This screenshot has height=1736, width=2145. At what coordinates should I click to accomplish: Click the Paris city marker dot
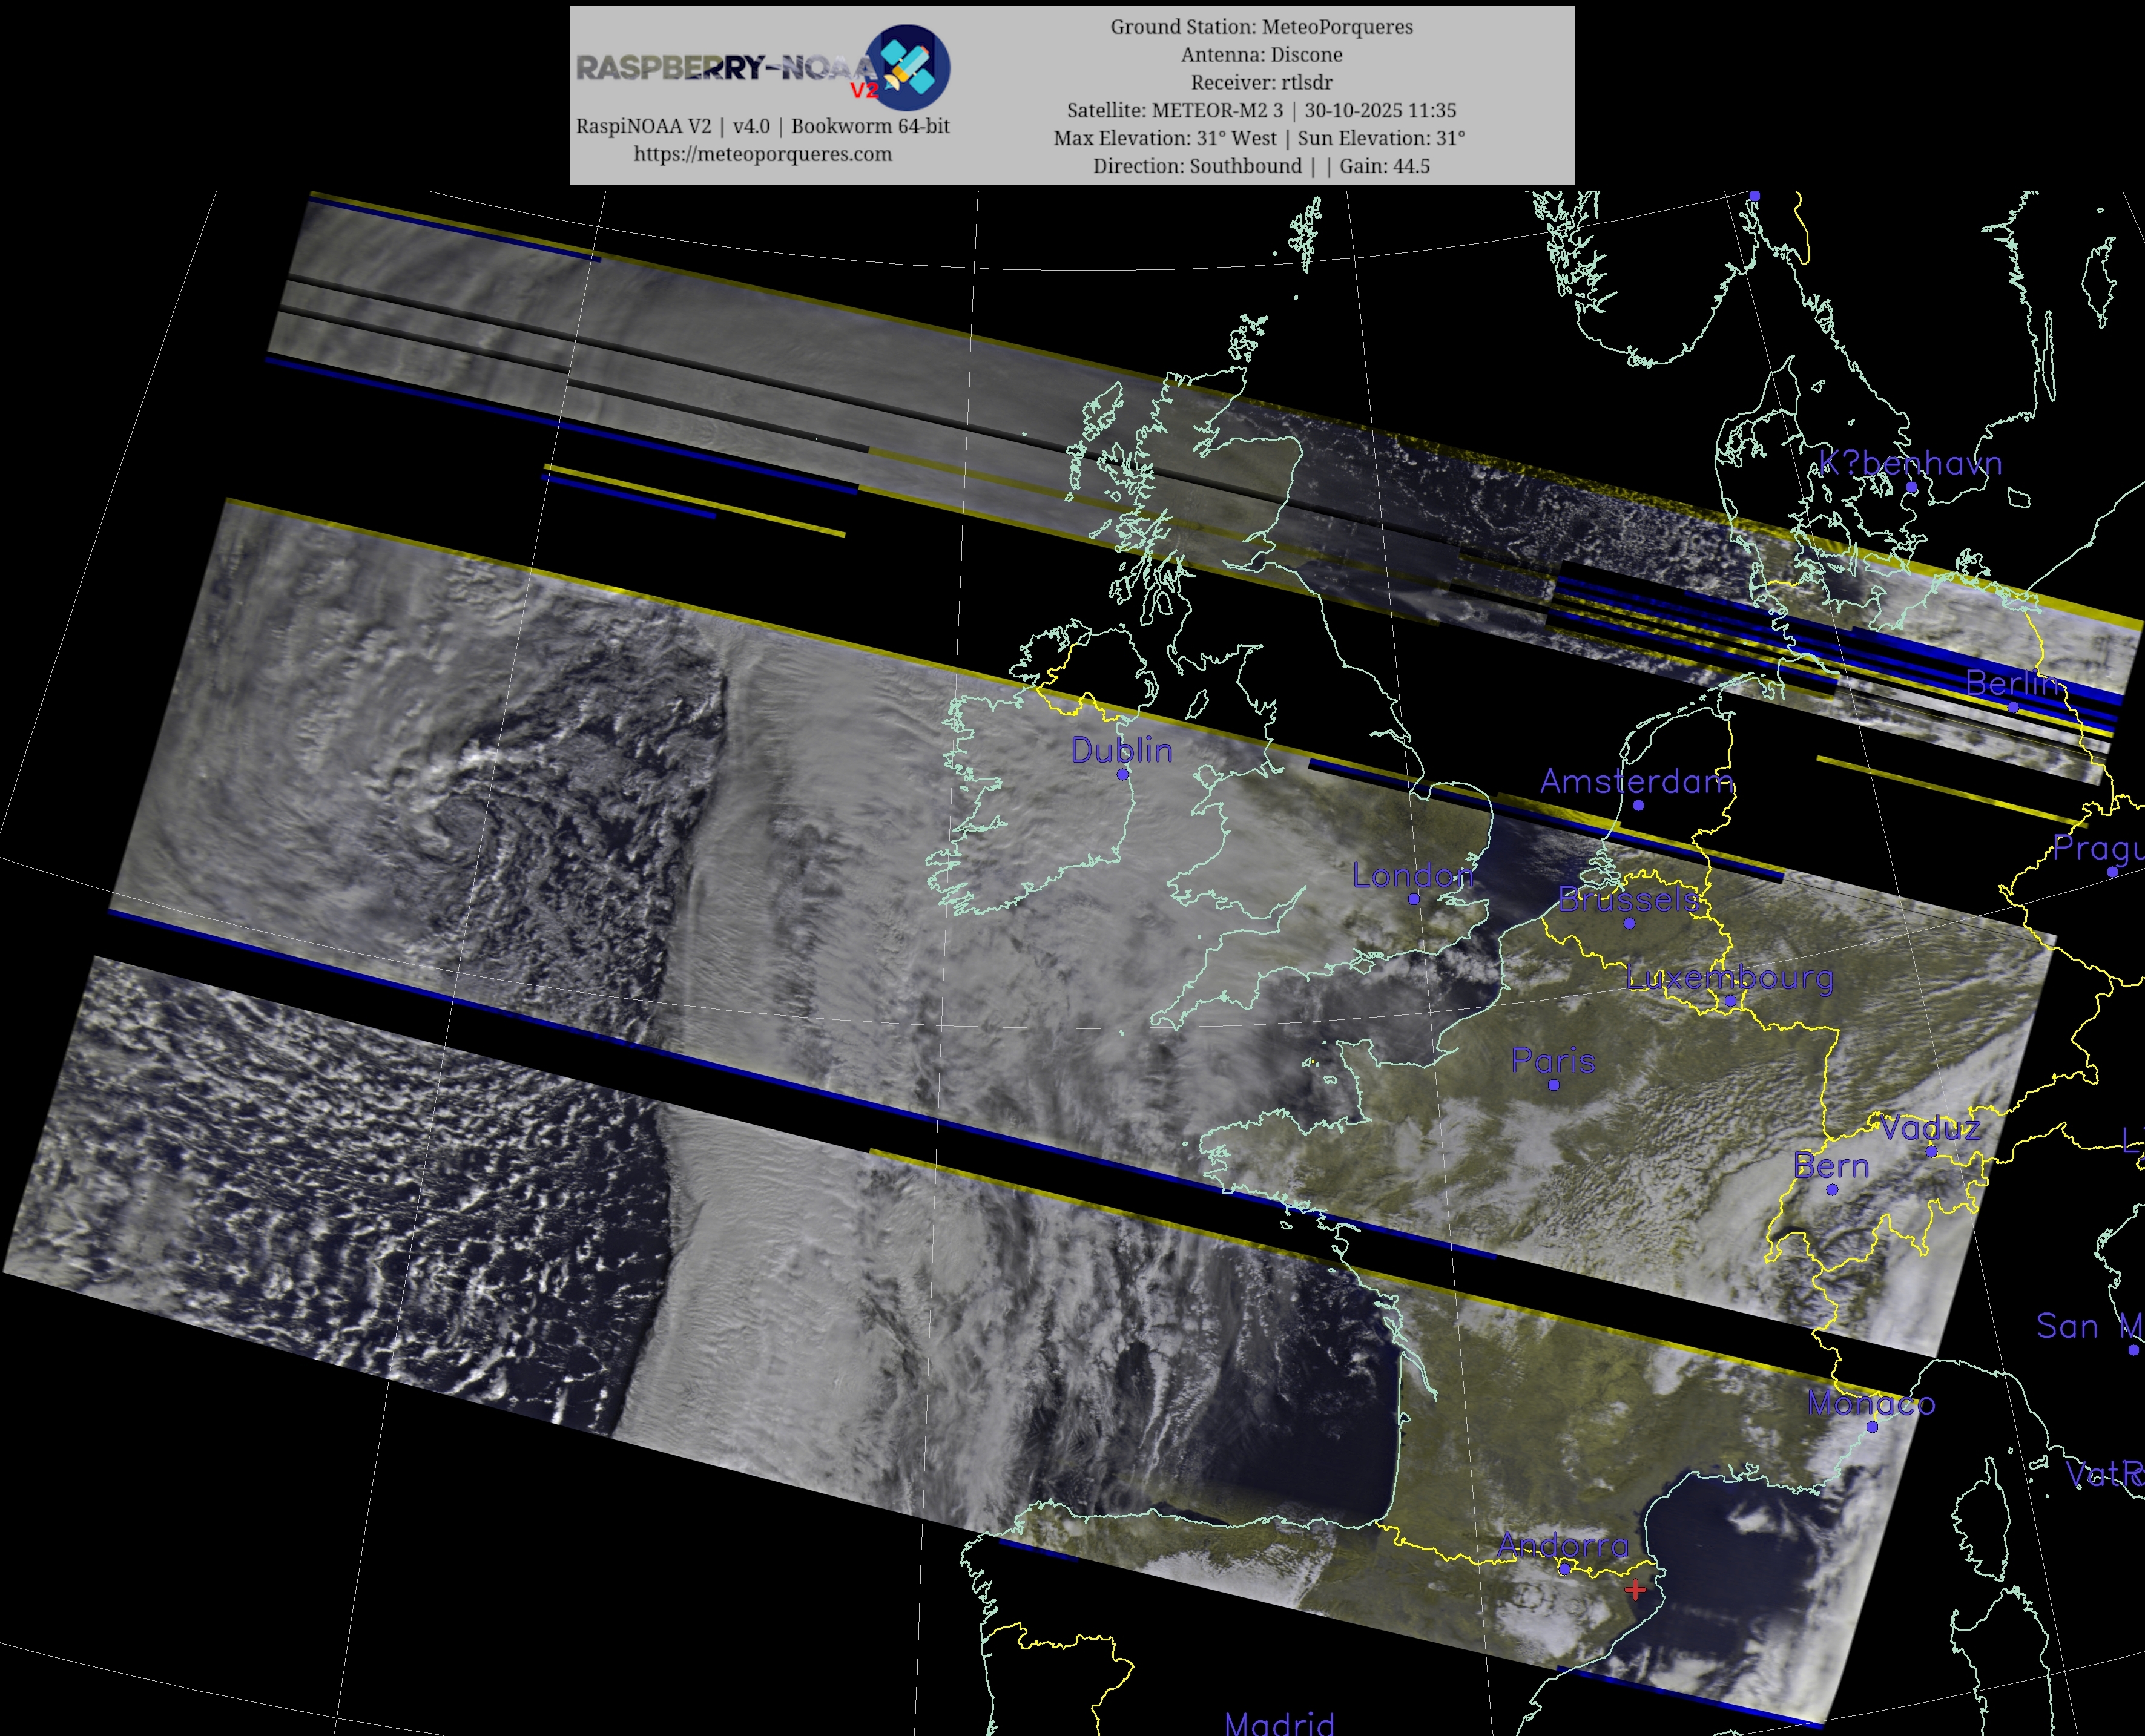(1553, 1085)
